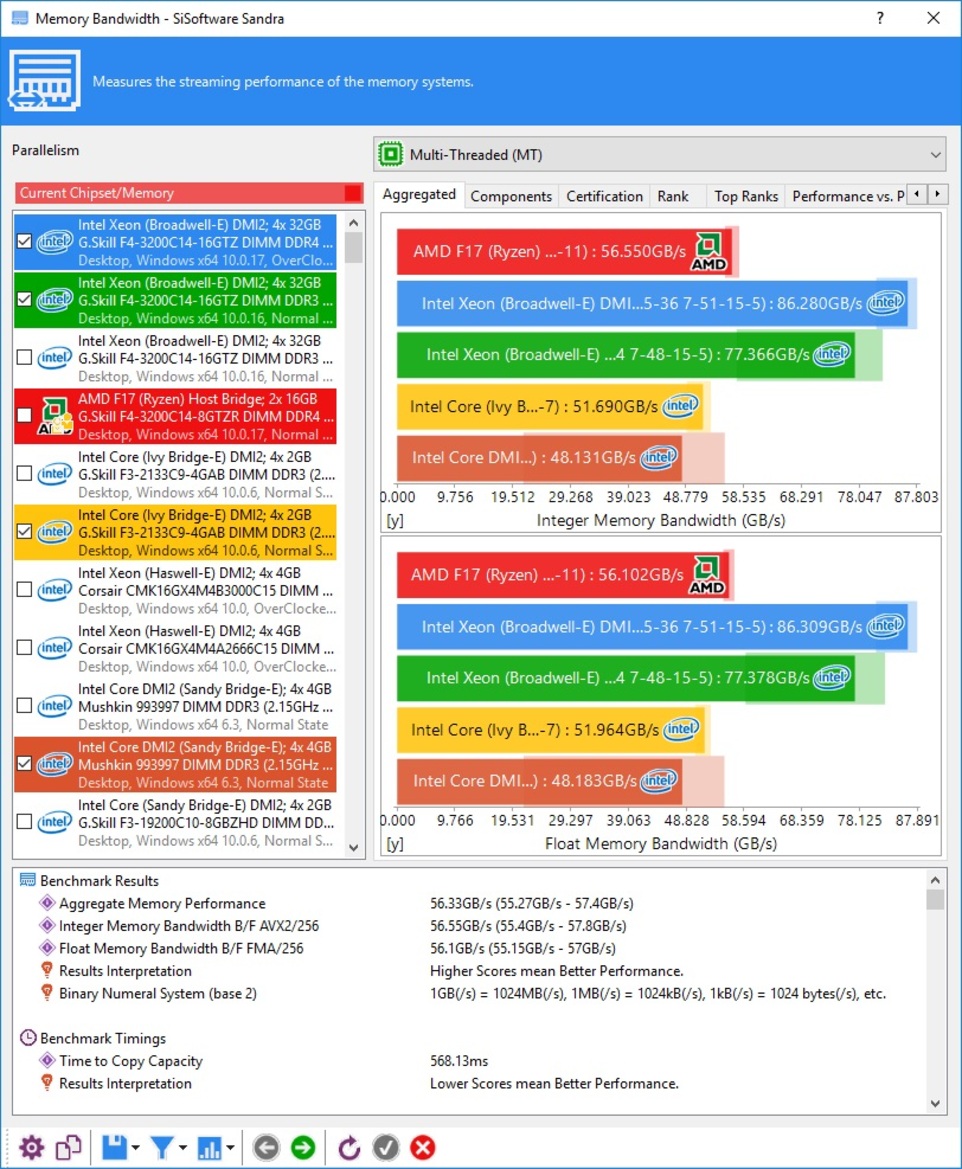
Task: Save results with the floppy disk icon
Action: [114, 1147]
